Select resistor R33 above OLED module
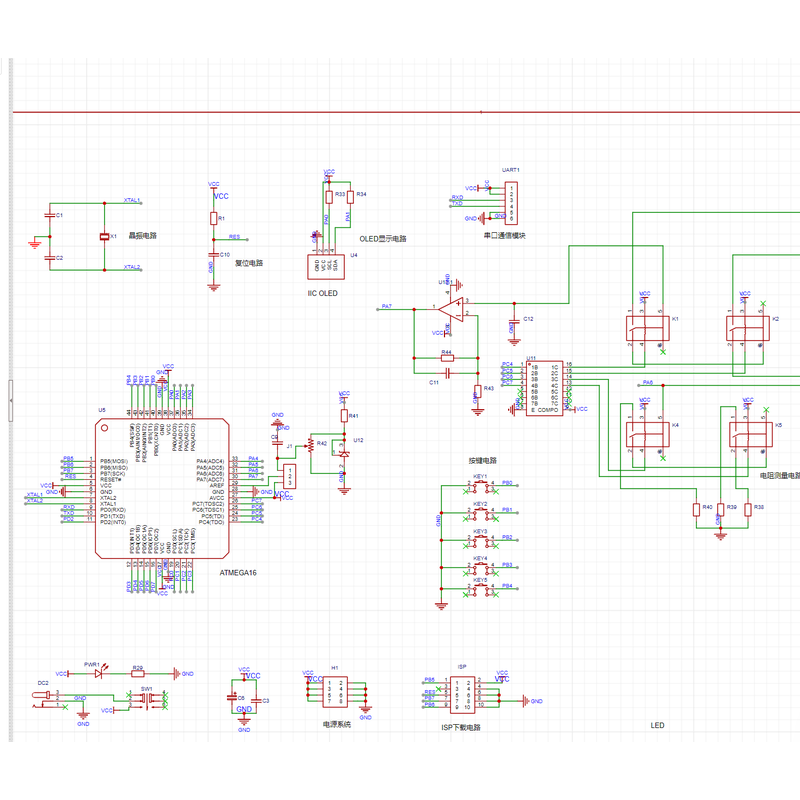This screenshot has height=800, width=800. pyautogui.click(x=329, y=197)
